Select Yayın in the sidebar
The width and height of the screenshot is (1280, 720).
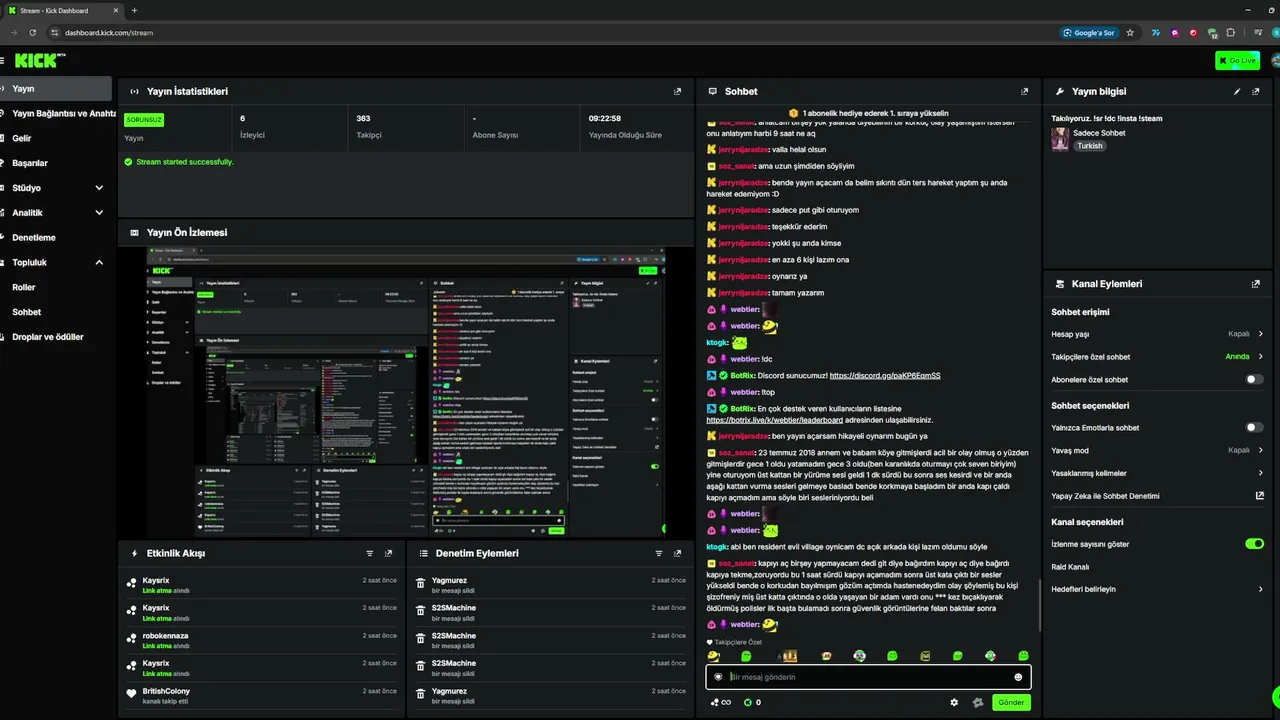pyautogui.click(x=55, y=89)
